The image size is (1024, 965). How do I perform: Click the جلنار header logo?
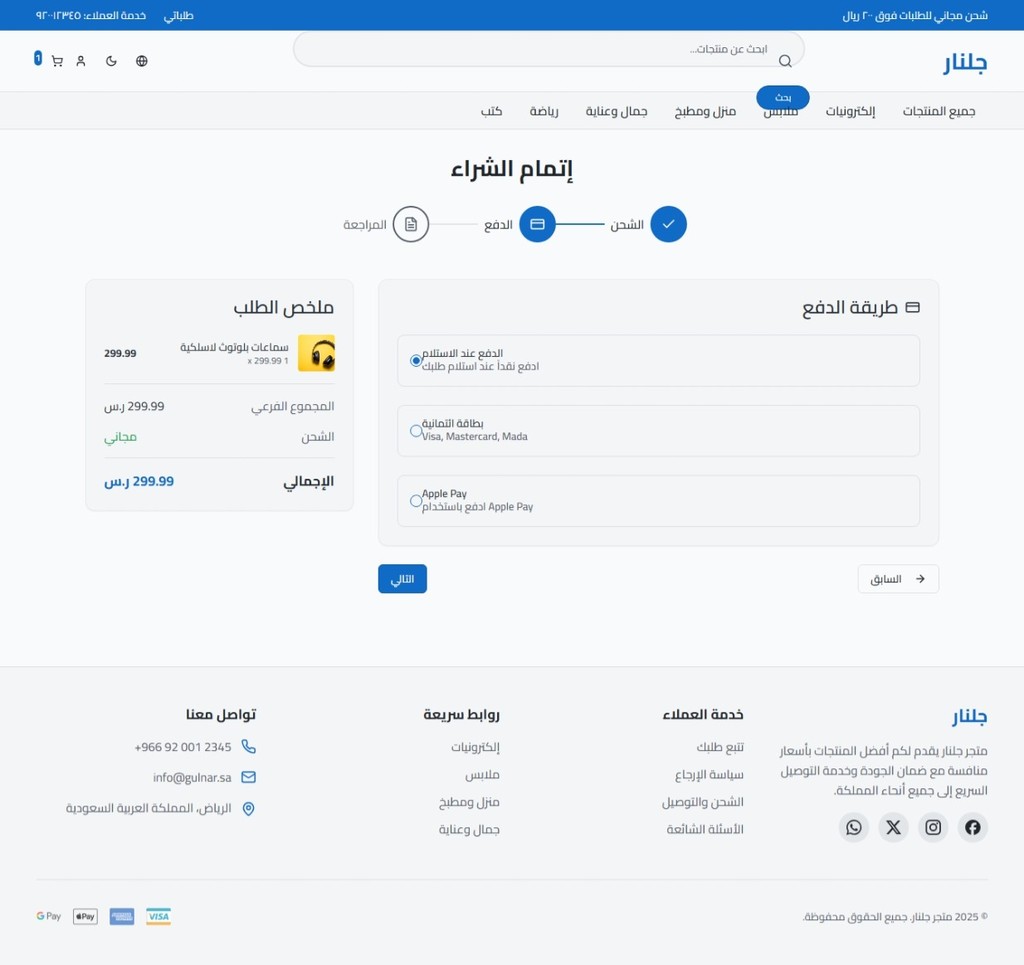(965, 62)
